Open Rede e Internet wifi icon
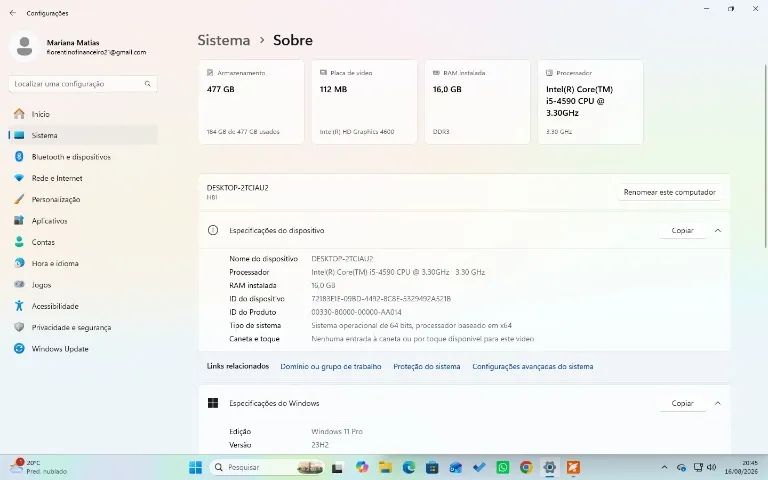768x480 pixels. [19, 178]
